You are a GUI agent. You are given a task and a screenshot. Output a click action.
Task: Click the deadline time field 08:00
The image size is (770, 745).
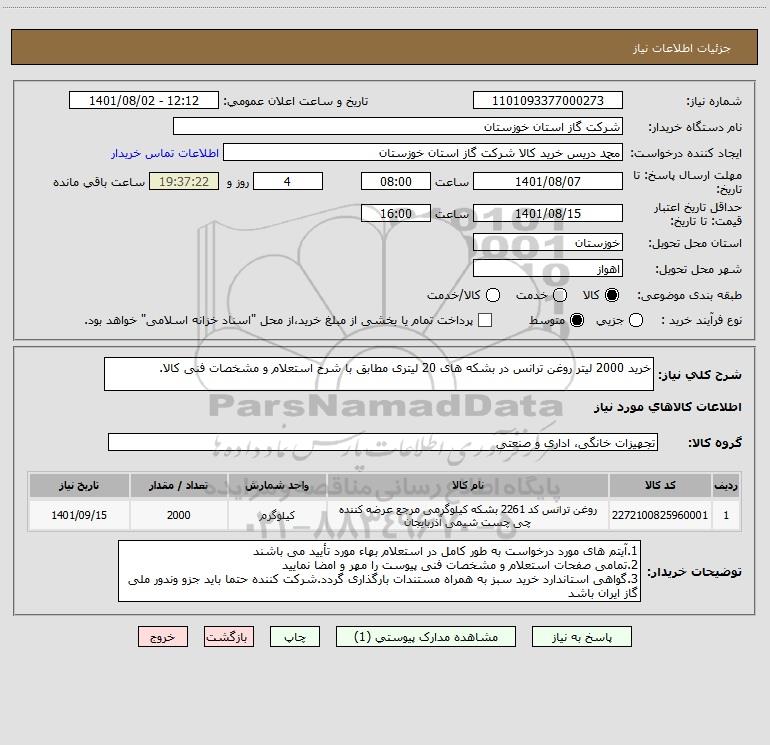(x=396, y=181)
